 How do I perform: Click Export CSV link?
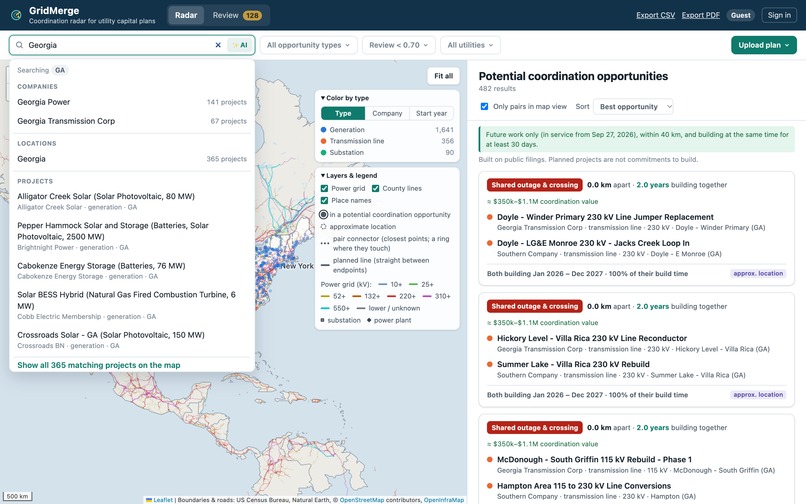click(655, 15)
